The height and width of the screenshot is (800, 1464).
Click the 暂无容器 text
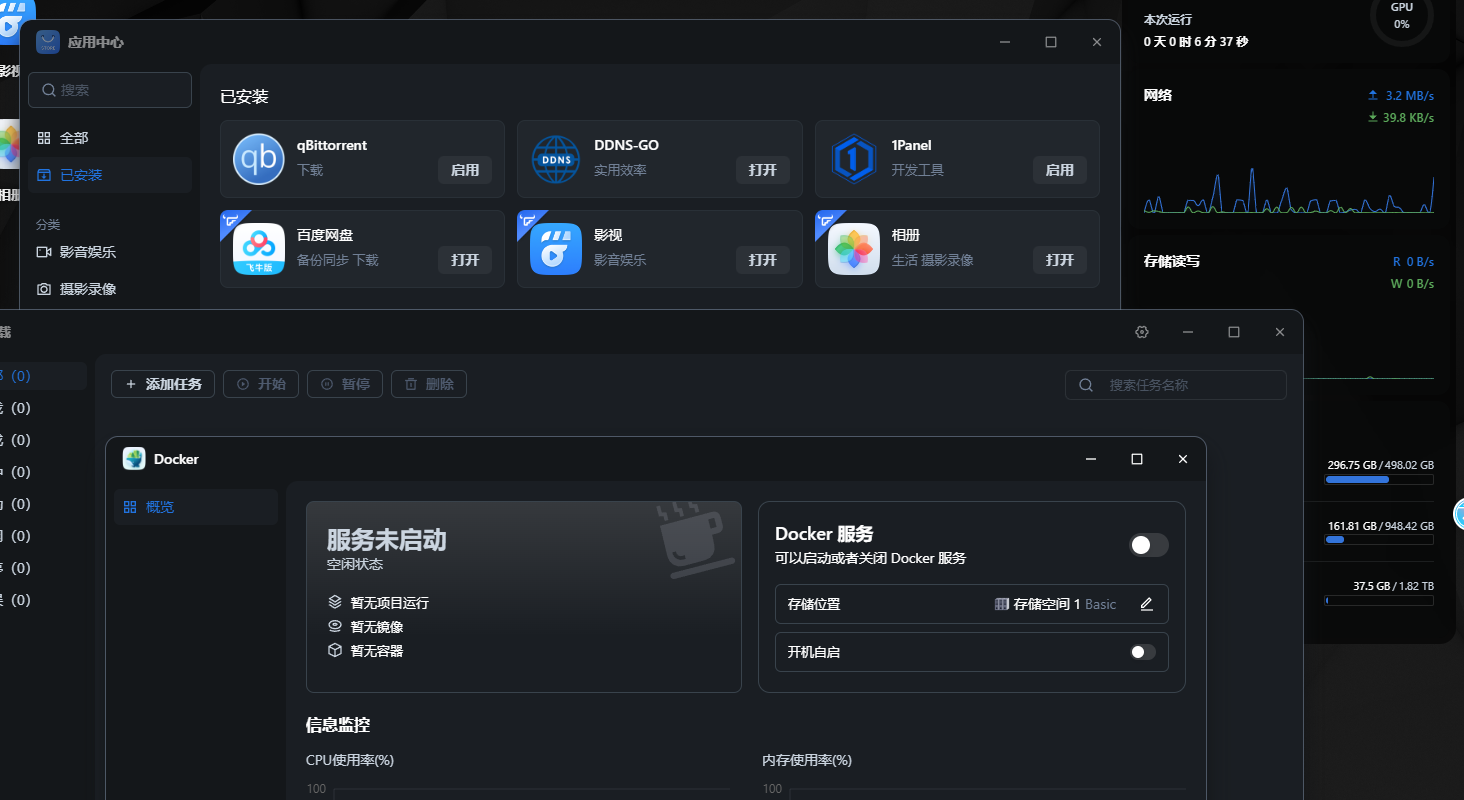pyautogui.click(x=377, y=651)
